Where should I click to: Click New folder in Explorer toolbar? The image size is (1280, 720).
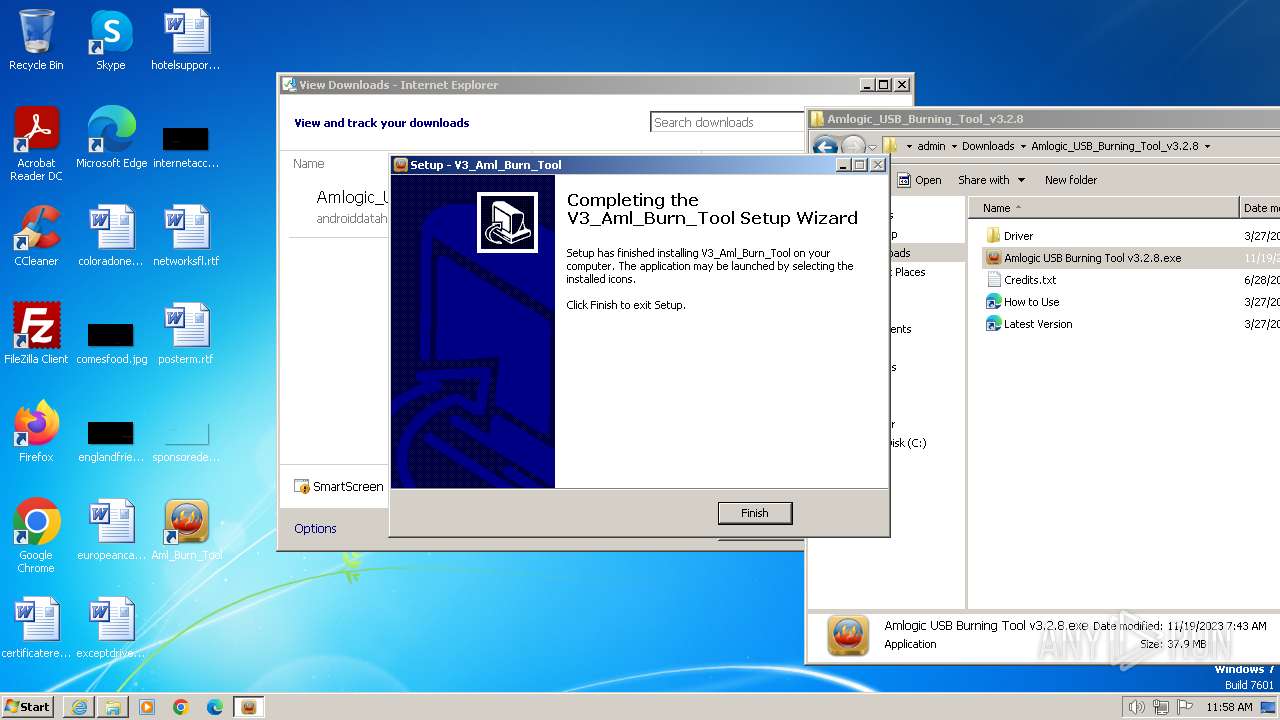click(x=1071, y=180)
